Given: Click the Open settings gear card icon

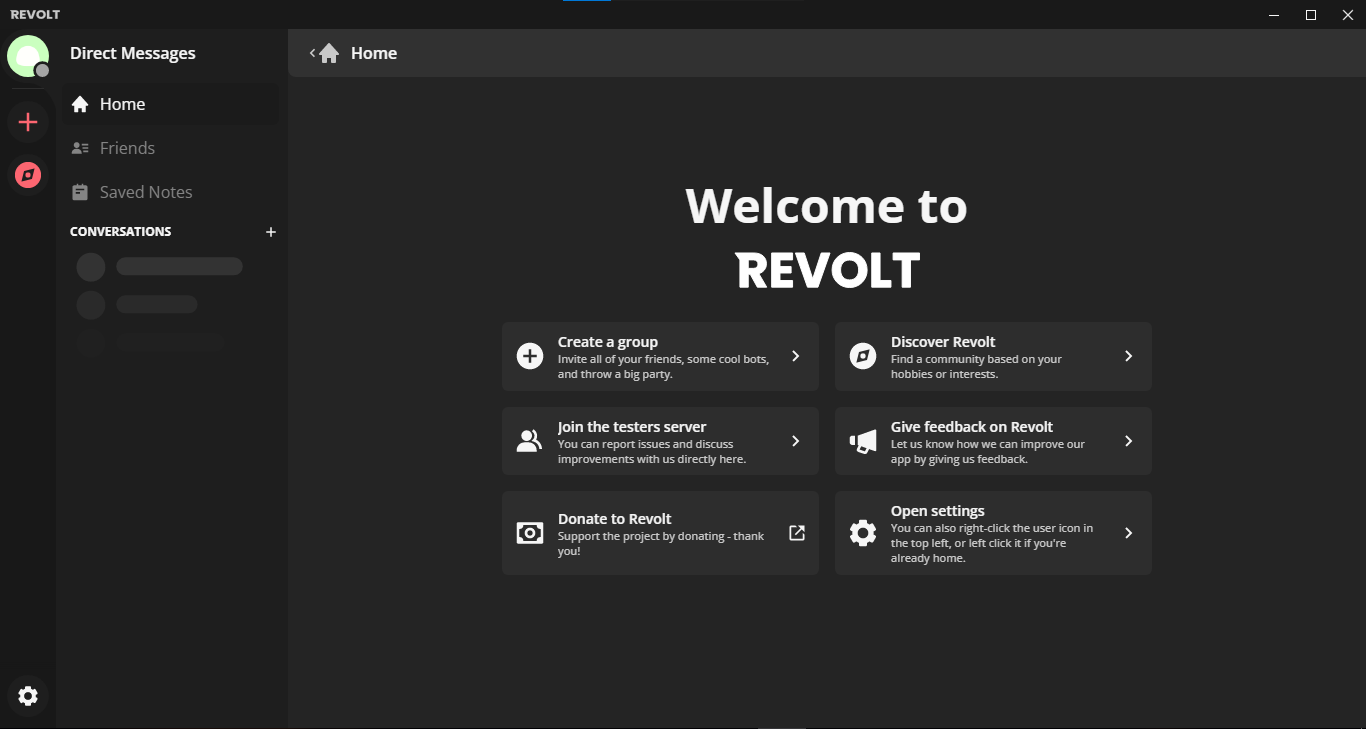Looking at the screenshot, I should point(863,533).
